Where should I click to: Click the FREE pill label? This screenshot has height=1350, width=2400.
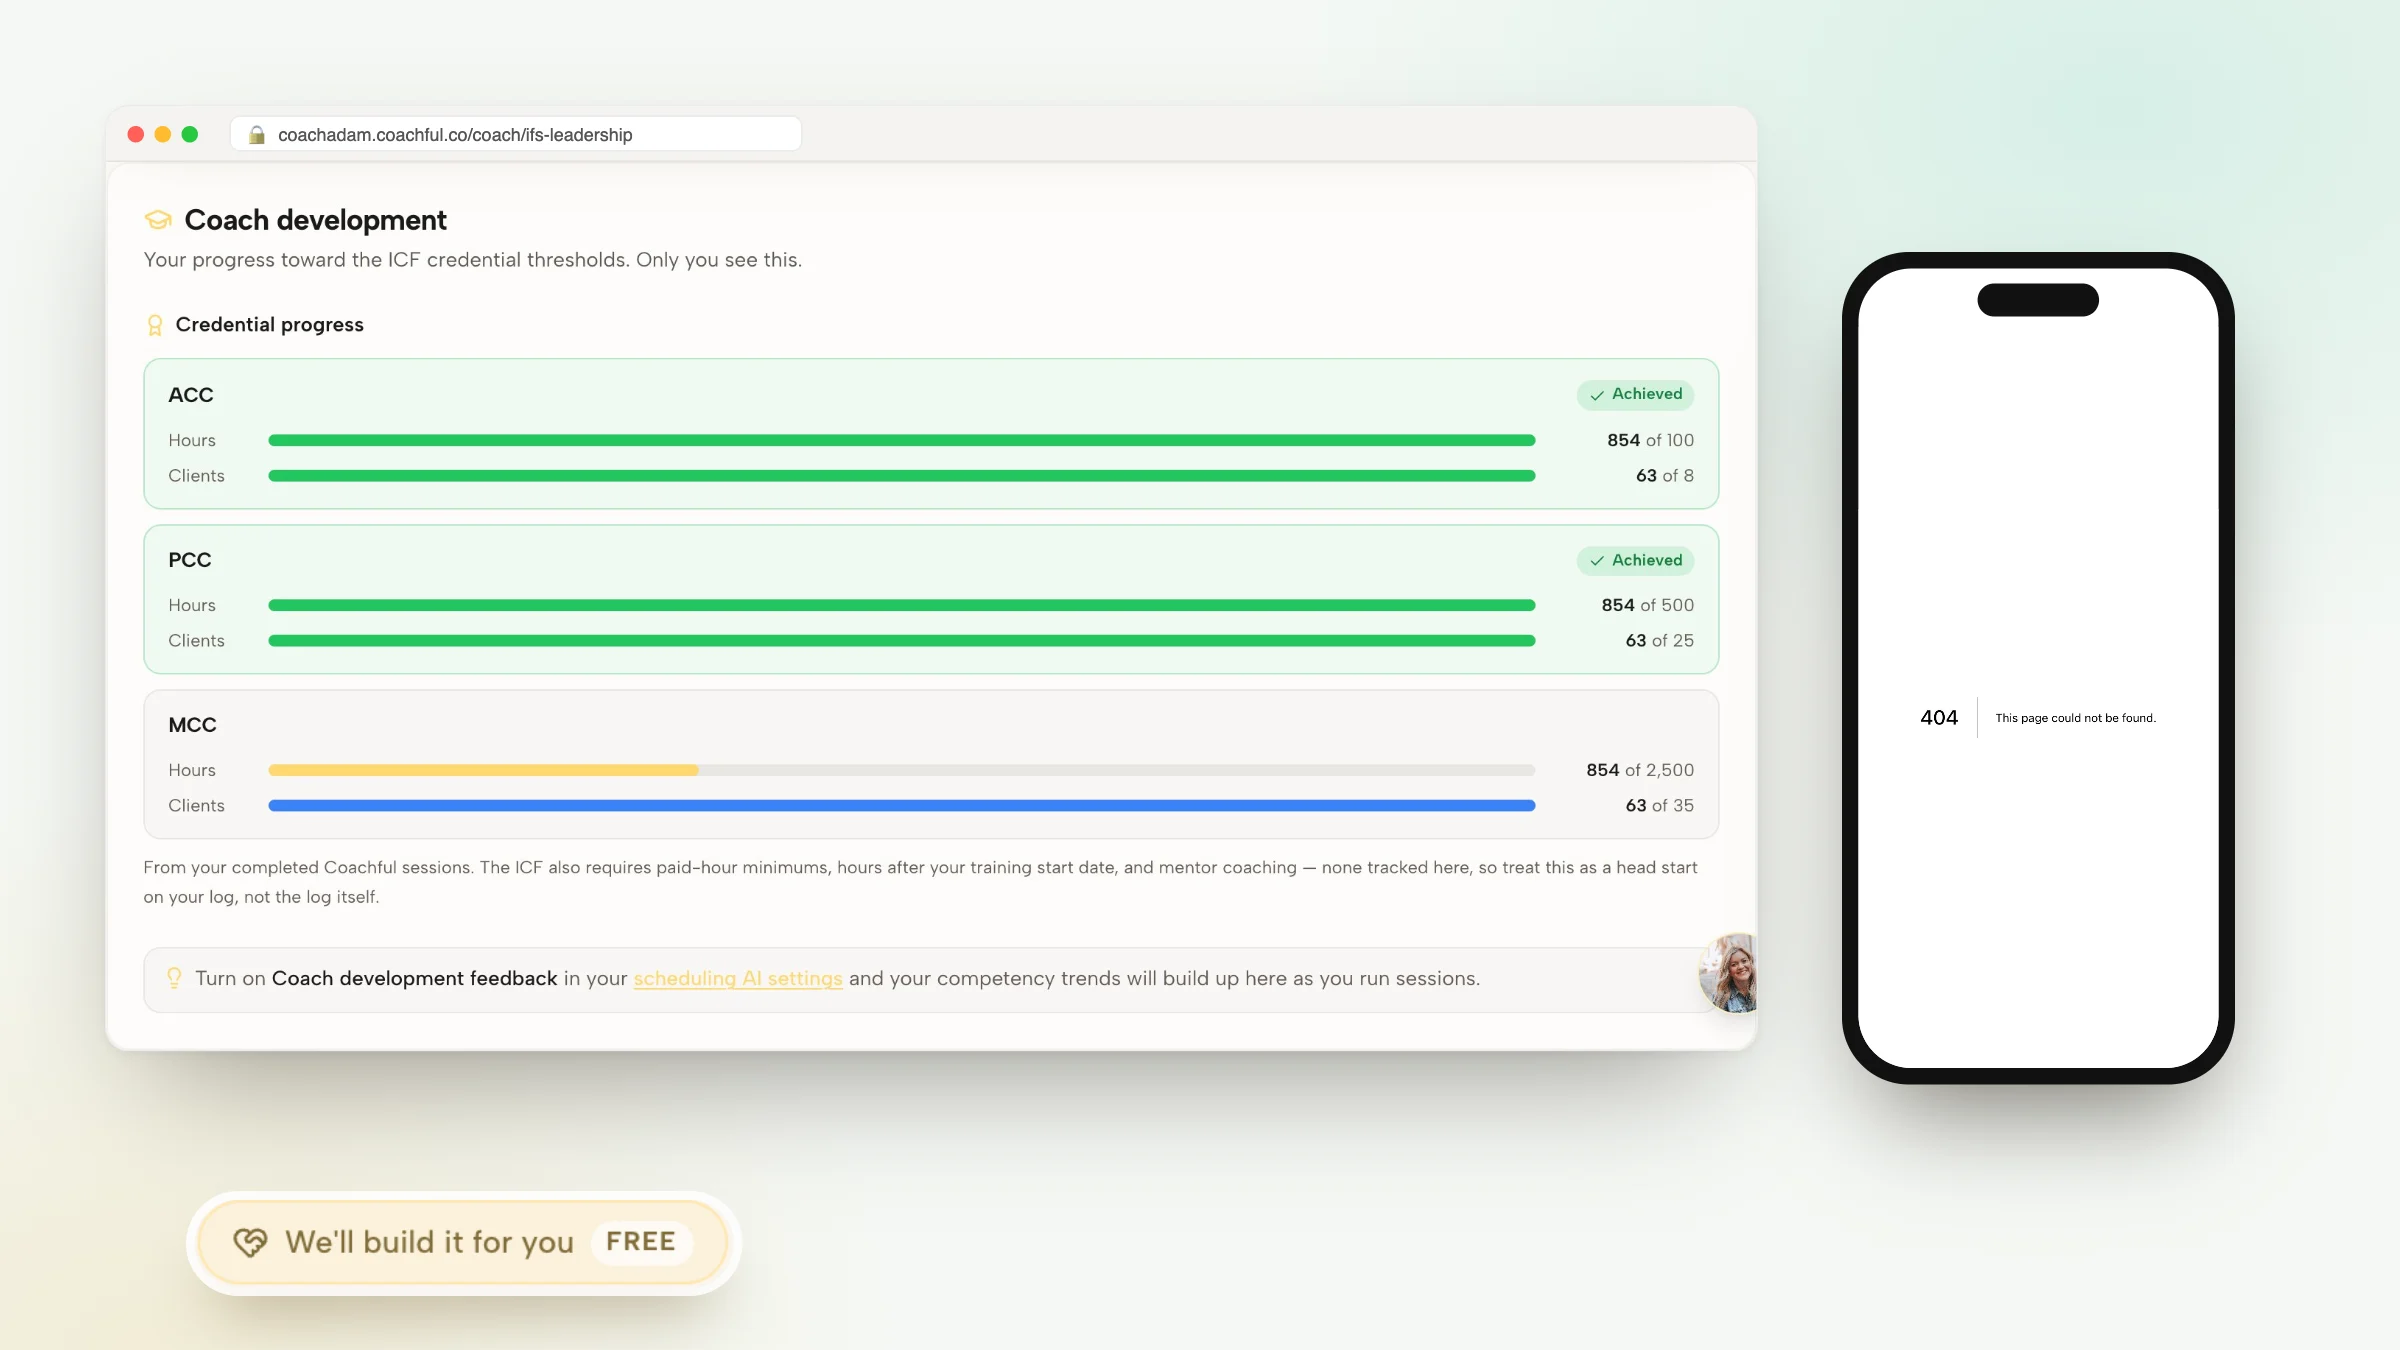pyautogui.click(x=641, y=1242)
